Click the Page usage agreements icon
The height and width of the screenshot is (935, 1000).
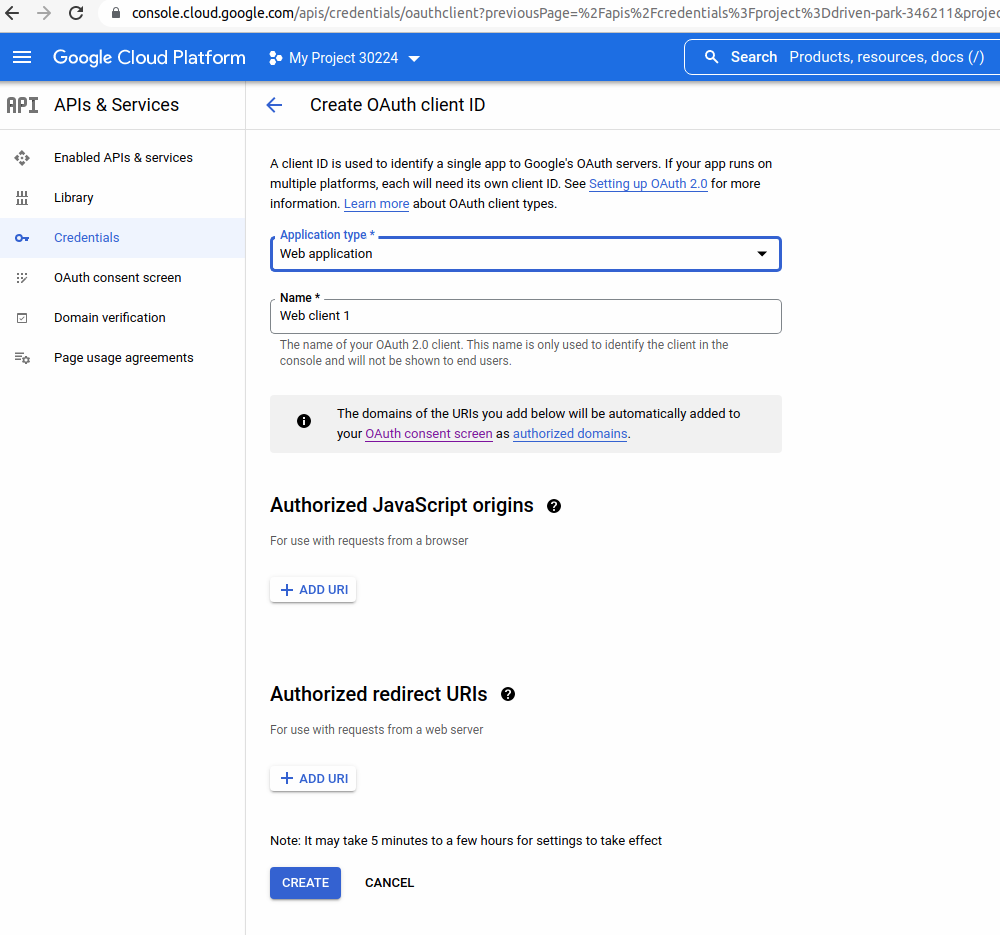coord(22,358)
